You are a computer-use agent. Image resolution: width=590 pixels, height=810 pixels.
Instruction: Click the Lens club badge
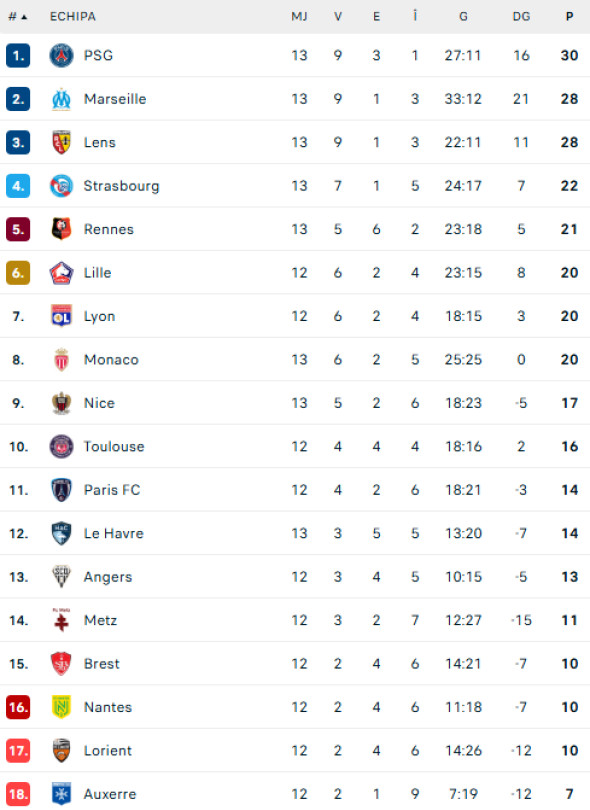(60, 143)
